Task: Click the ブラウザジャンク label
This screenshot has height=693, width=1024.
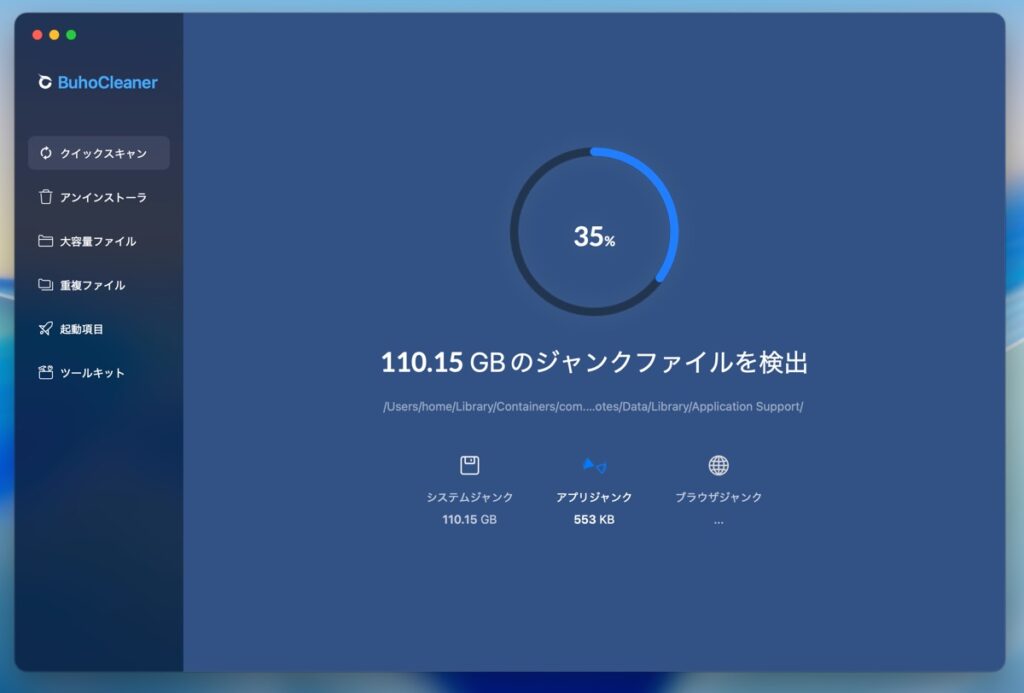Action: [x=718, y=497]
